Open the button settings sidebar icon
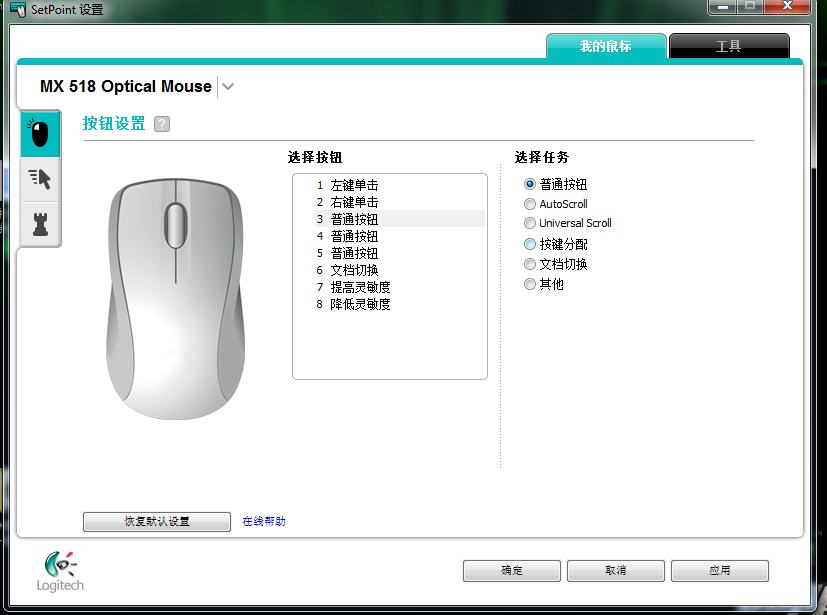The height and width of the screenshot is (615, 827). click(40, 134)
